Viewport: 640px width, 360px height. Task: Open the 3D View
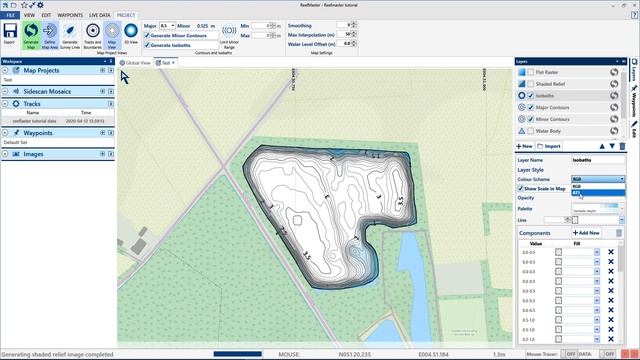pyautogui.click(x=131, y=33)
